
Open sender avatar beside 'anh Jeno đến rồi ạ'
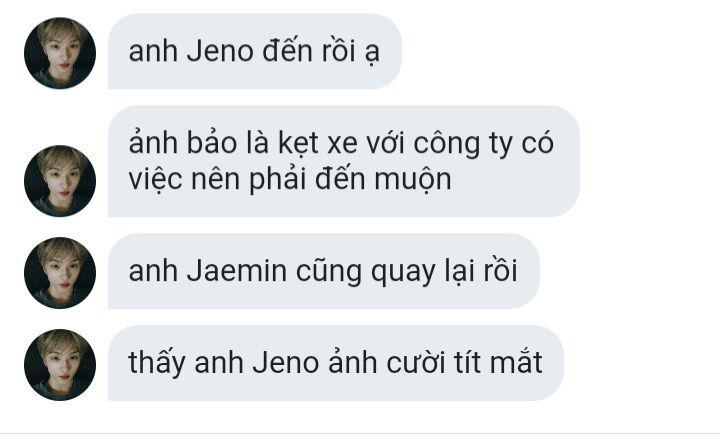pyautogui.click(x=60, y=53)
